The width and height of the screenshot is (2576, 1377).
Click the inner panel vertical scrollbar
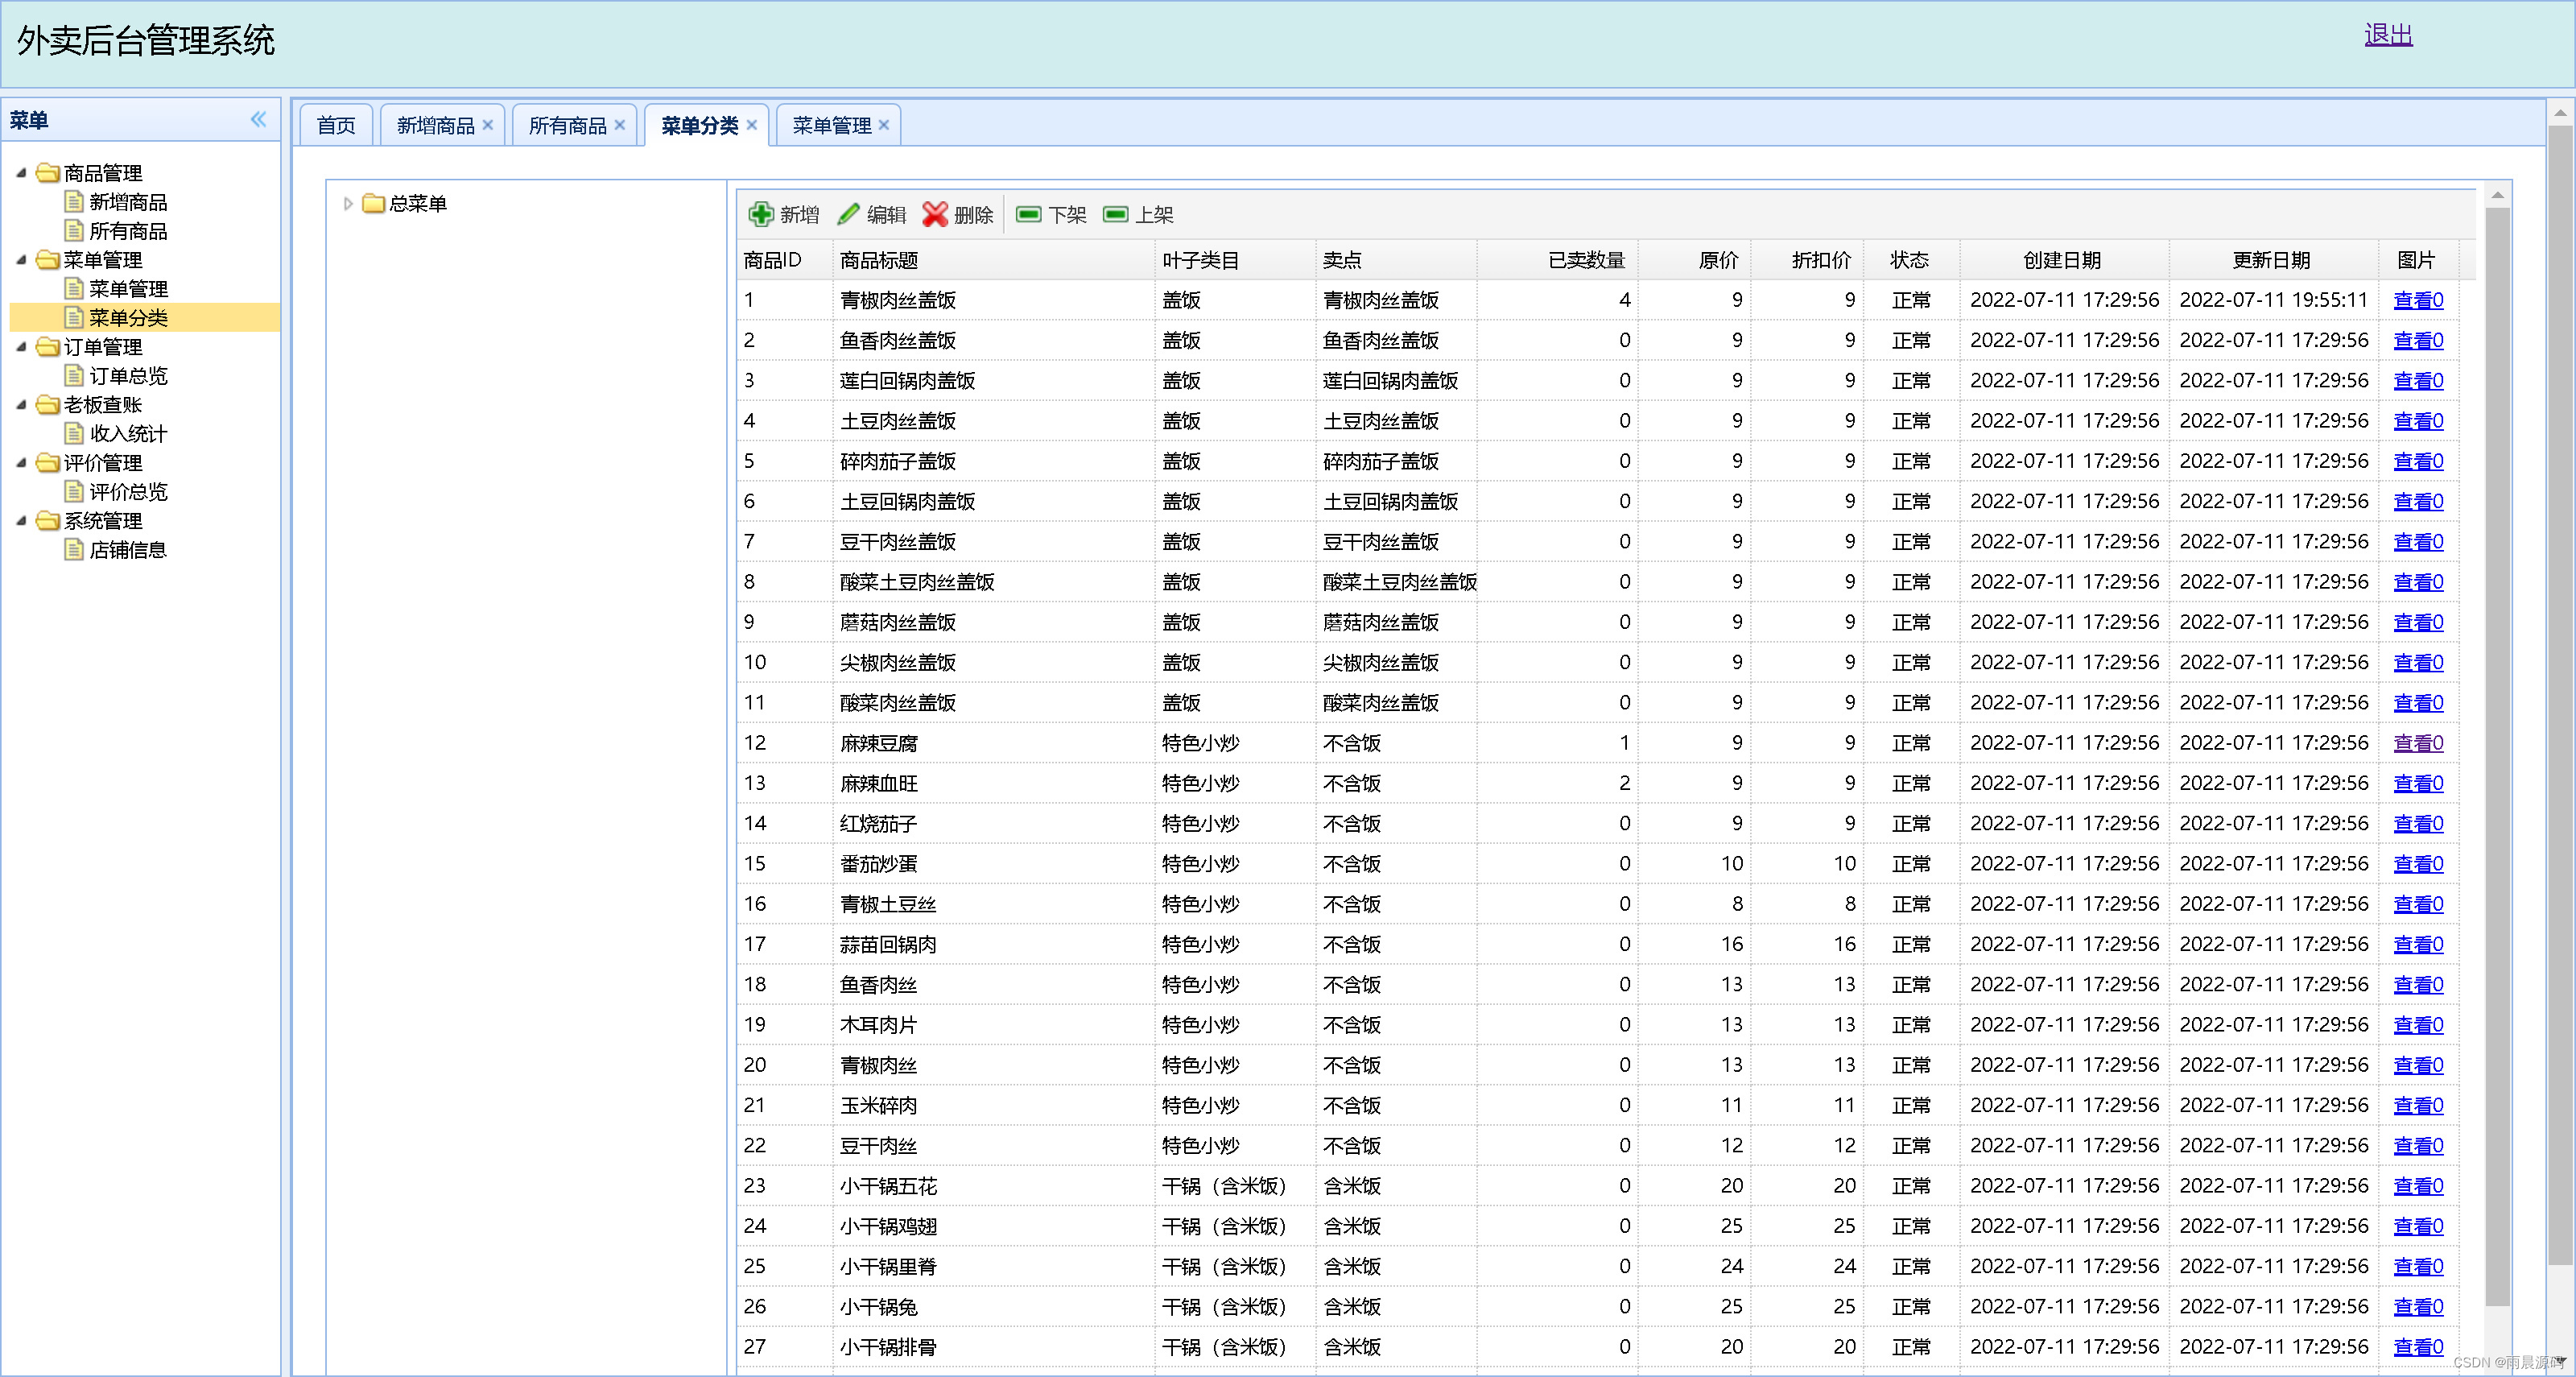[x=2497, y=755]
